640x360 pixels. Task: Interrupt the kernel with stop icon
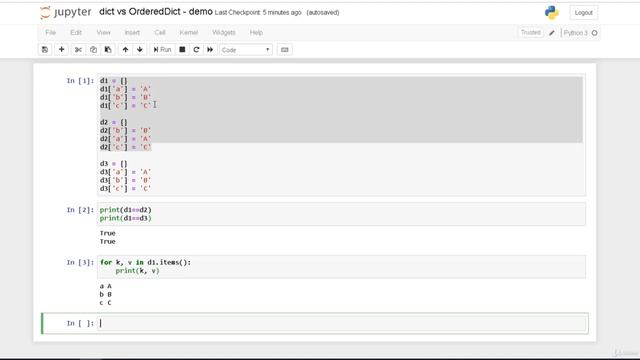tap(182, 50)
